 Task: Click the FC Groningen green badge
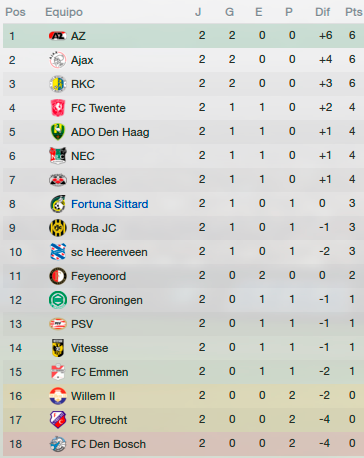pyautogui.click(x=58, y=300)
